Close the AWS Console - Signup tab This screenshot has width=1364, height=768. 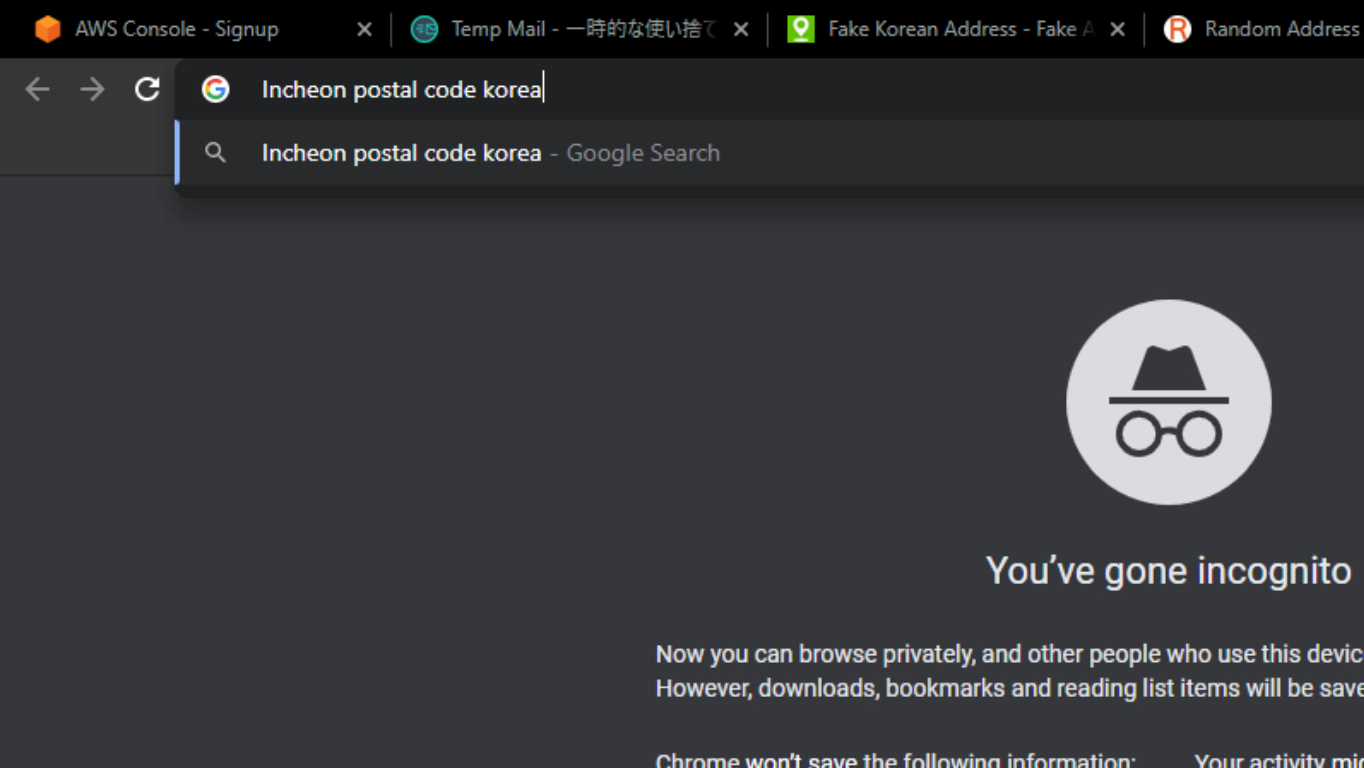(364, 30)
